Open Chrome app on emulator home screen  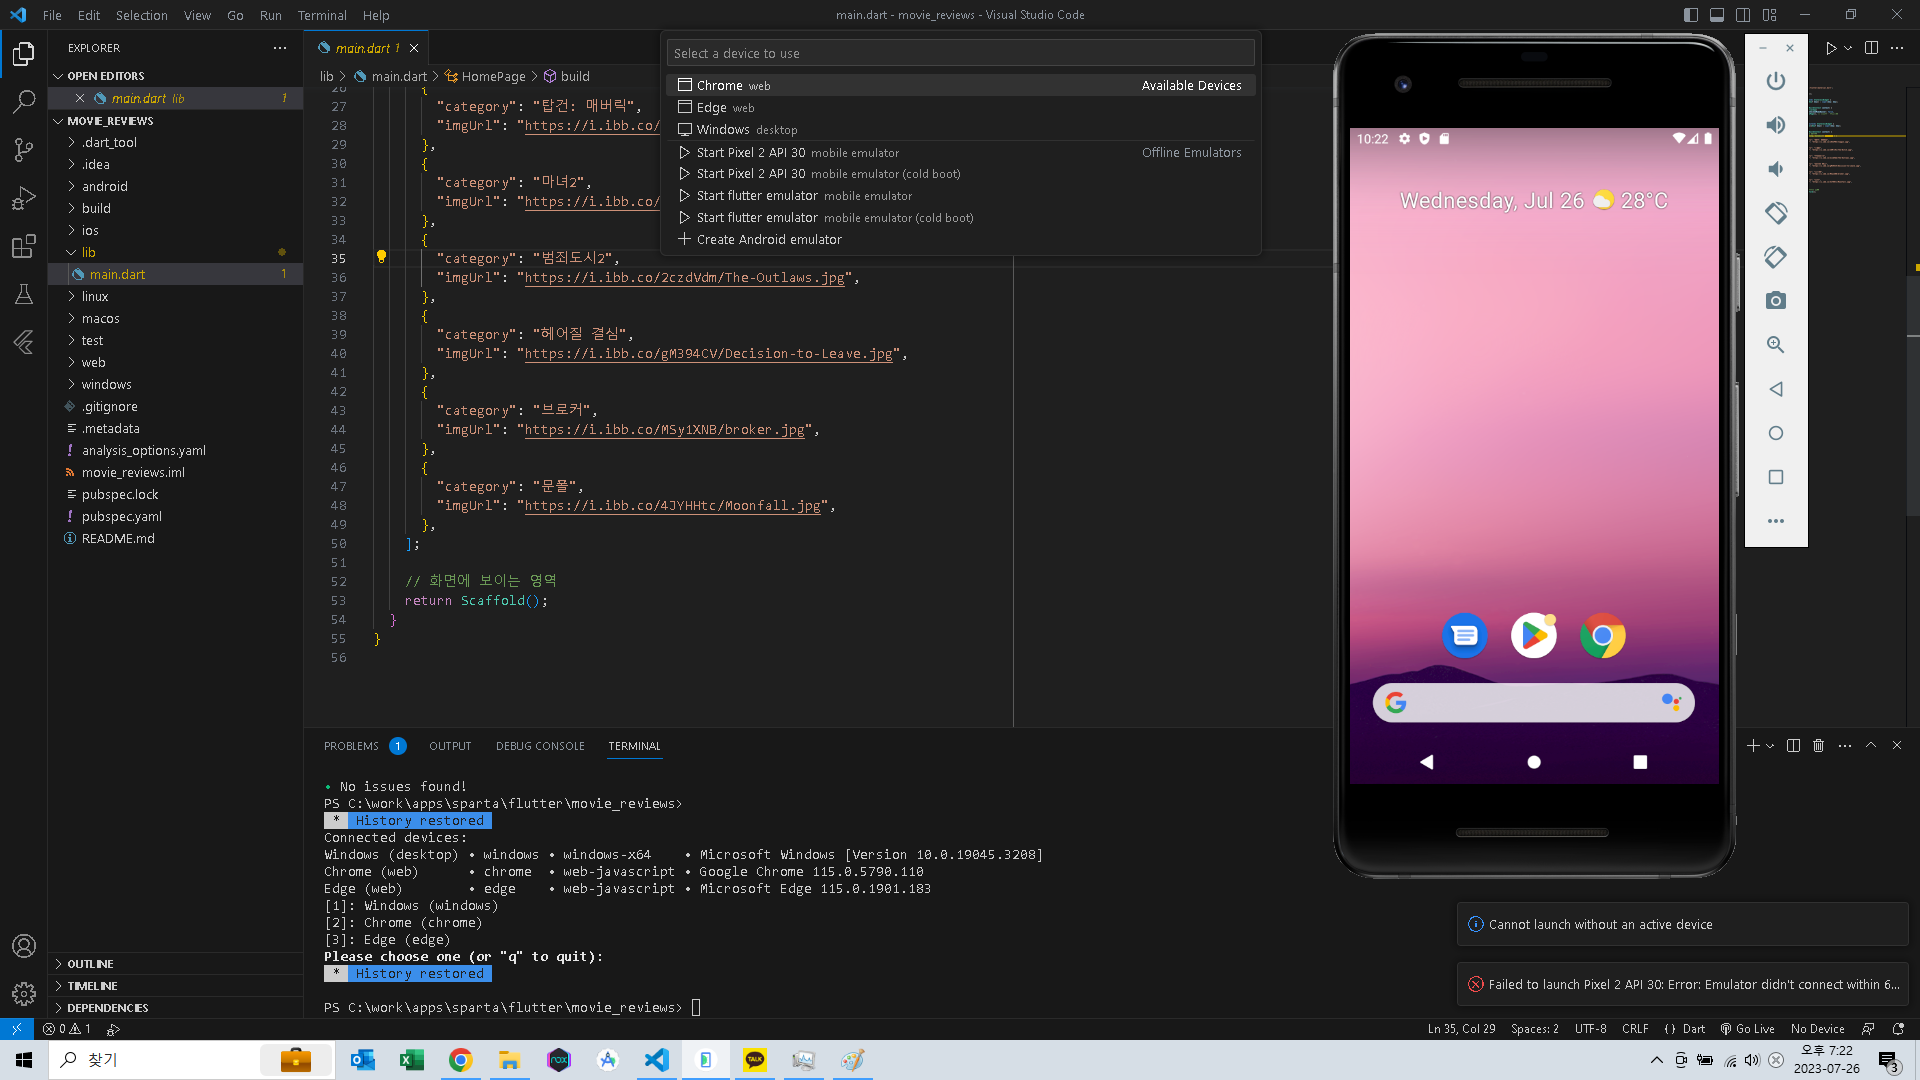(x=1603, y=635)
